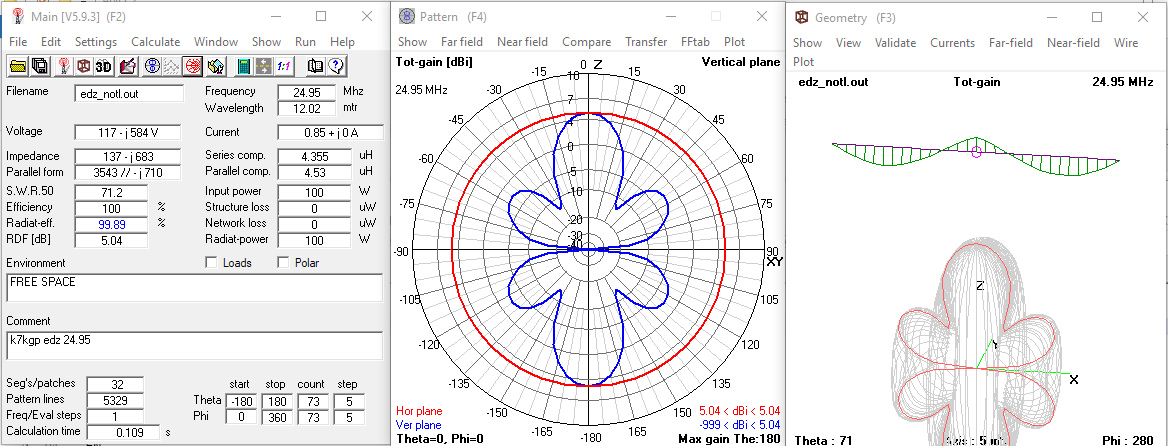
Task: Click the save output disk icon
Action: coord(39,66)
